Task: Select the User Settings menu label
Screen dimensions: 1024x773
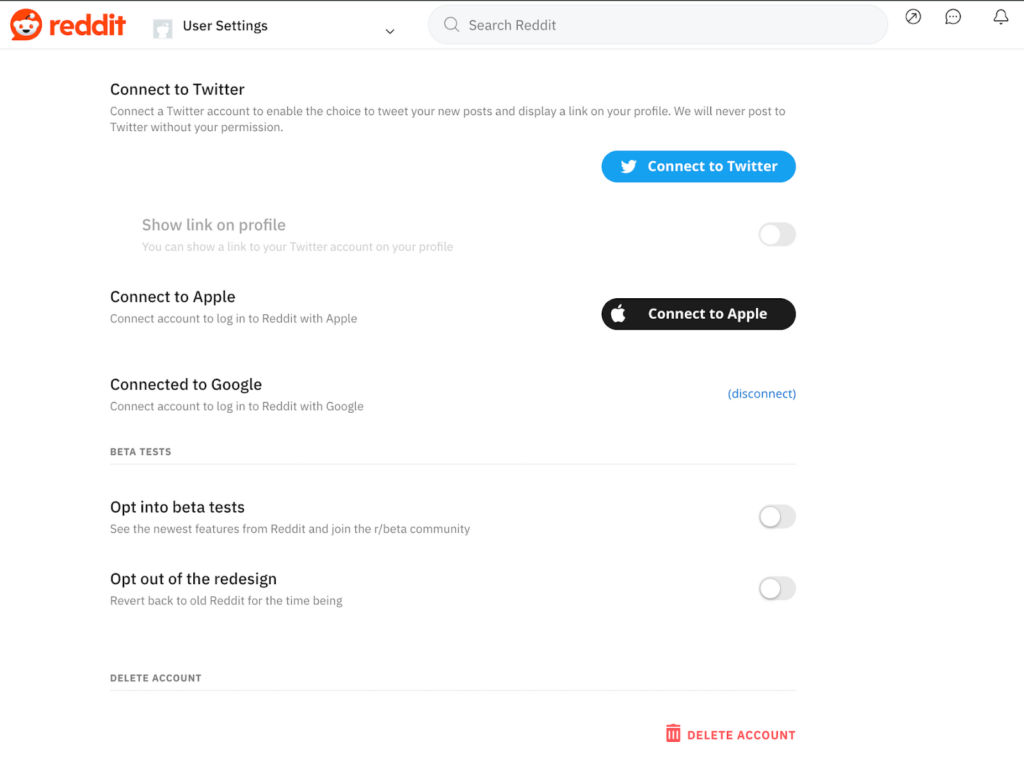Action: [225, 26]
